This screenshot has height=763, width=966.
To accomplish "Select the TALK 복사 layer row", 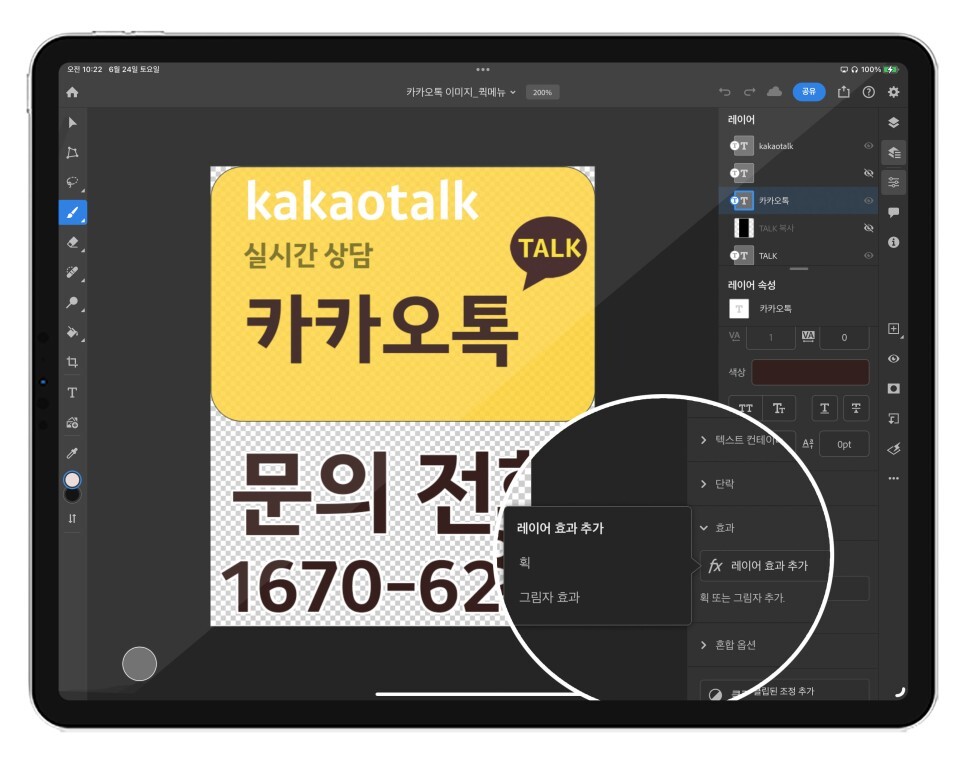I will tap(798, 228).
